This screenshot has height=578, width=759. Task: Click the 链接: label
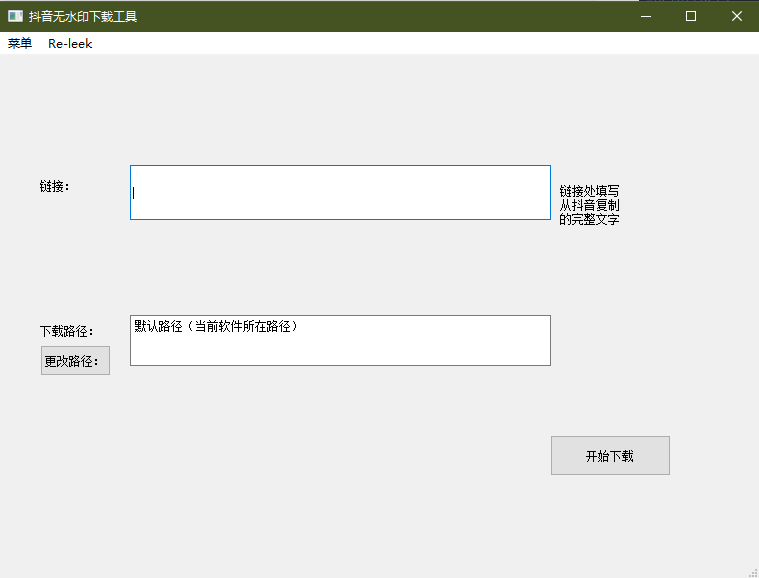coord(54,186)
